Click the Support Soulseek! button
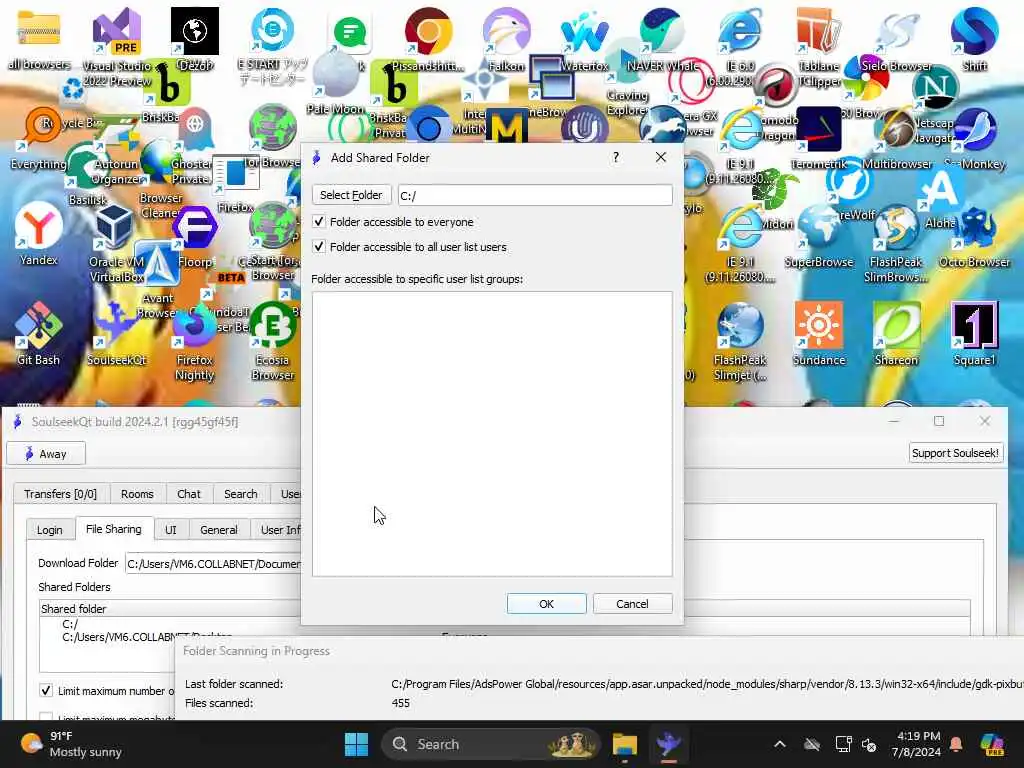Viewport: 1024px width, 768px height. (x=955, y=453)
